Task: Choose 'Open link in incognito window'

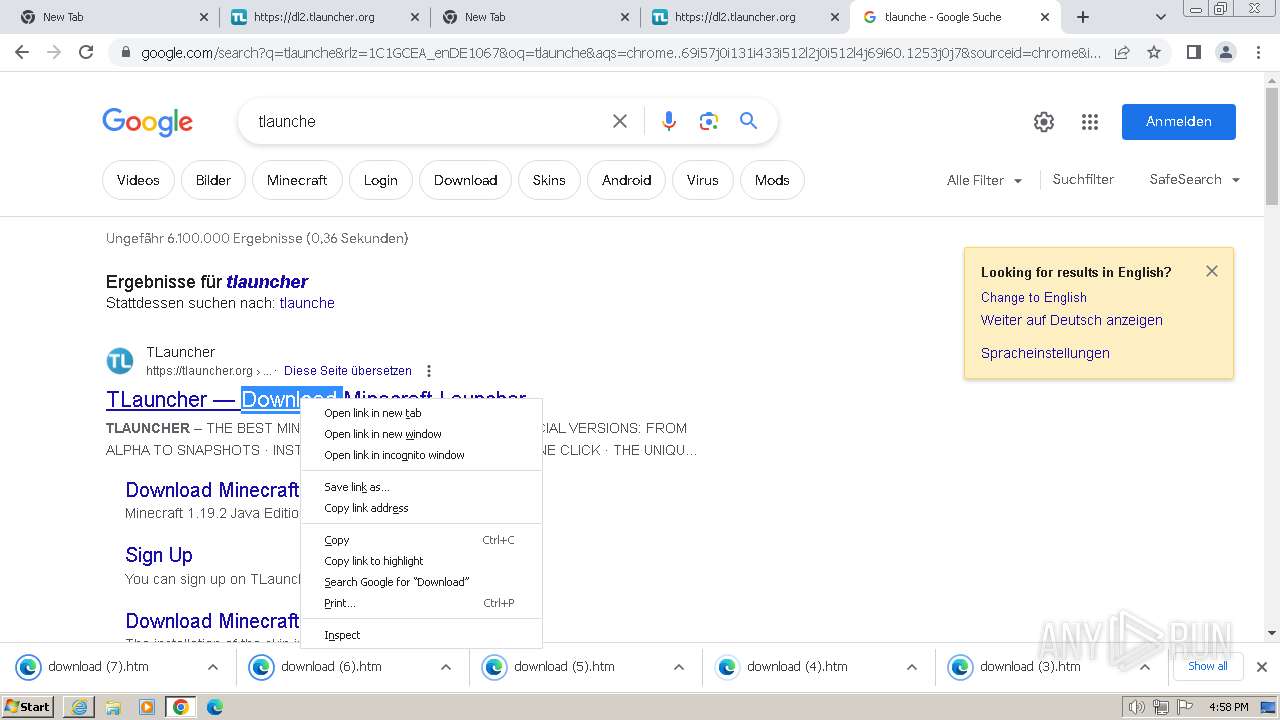Action: coord(421,455)
